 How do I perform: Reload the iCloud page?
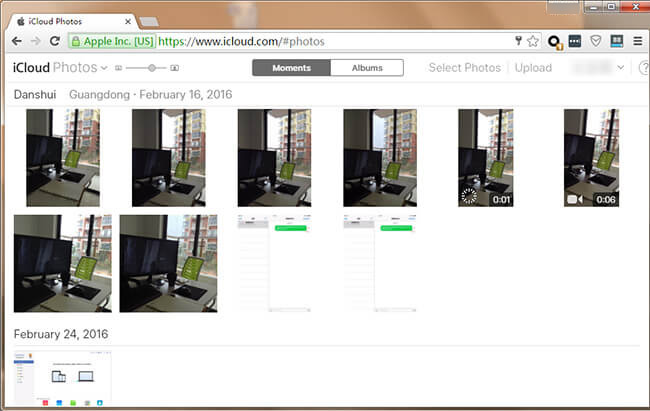click(x=55, y=42)
